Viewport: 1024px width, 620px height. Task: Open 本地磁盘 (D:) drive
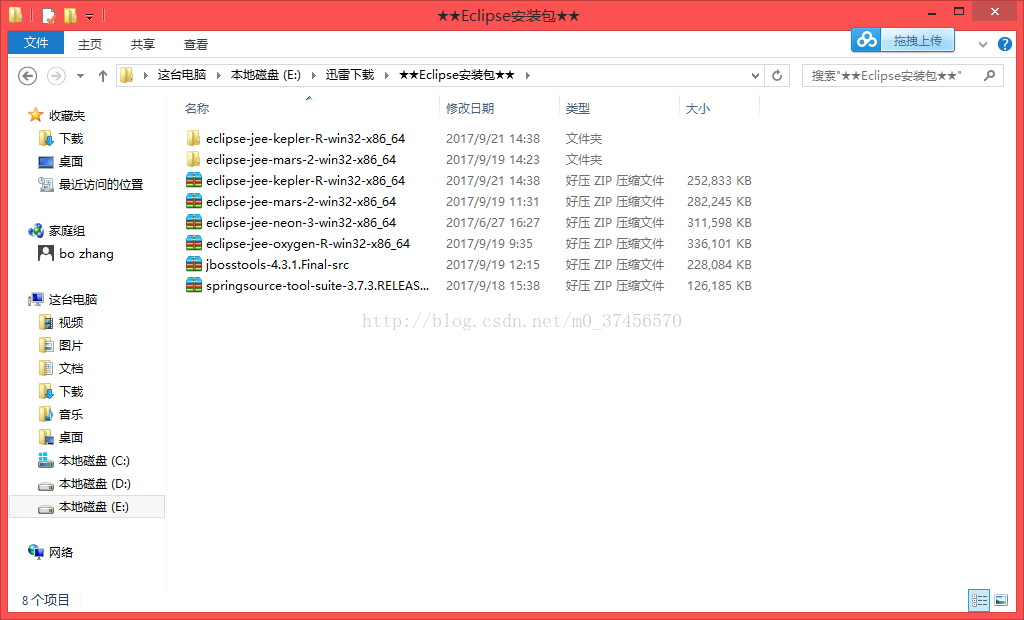pos(94,483)
